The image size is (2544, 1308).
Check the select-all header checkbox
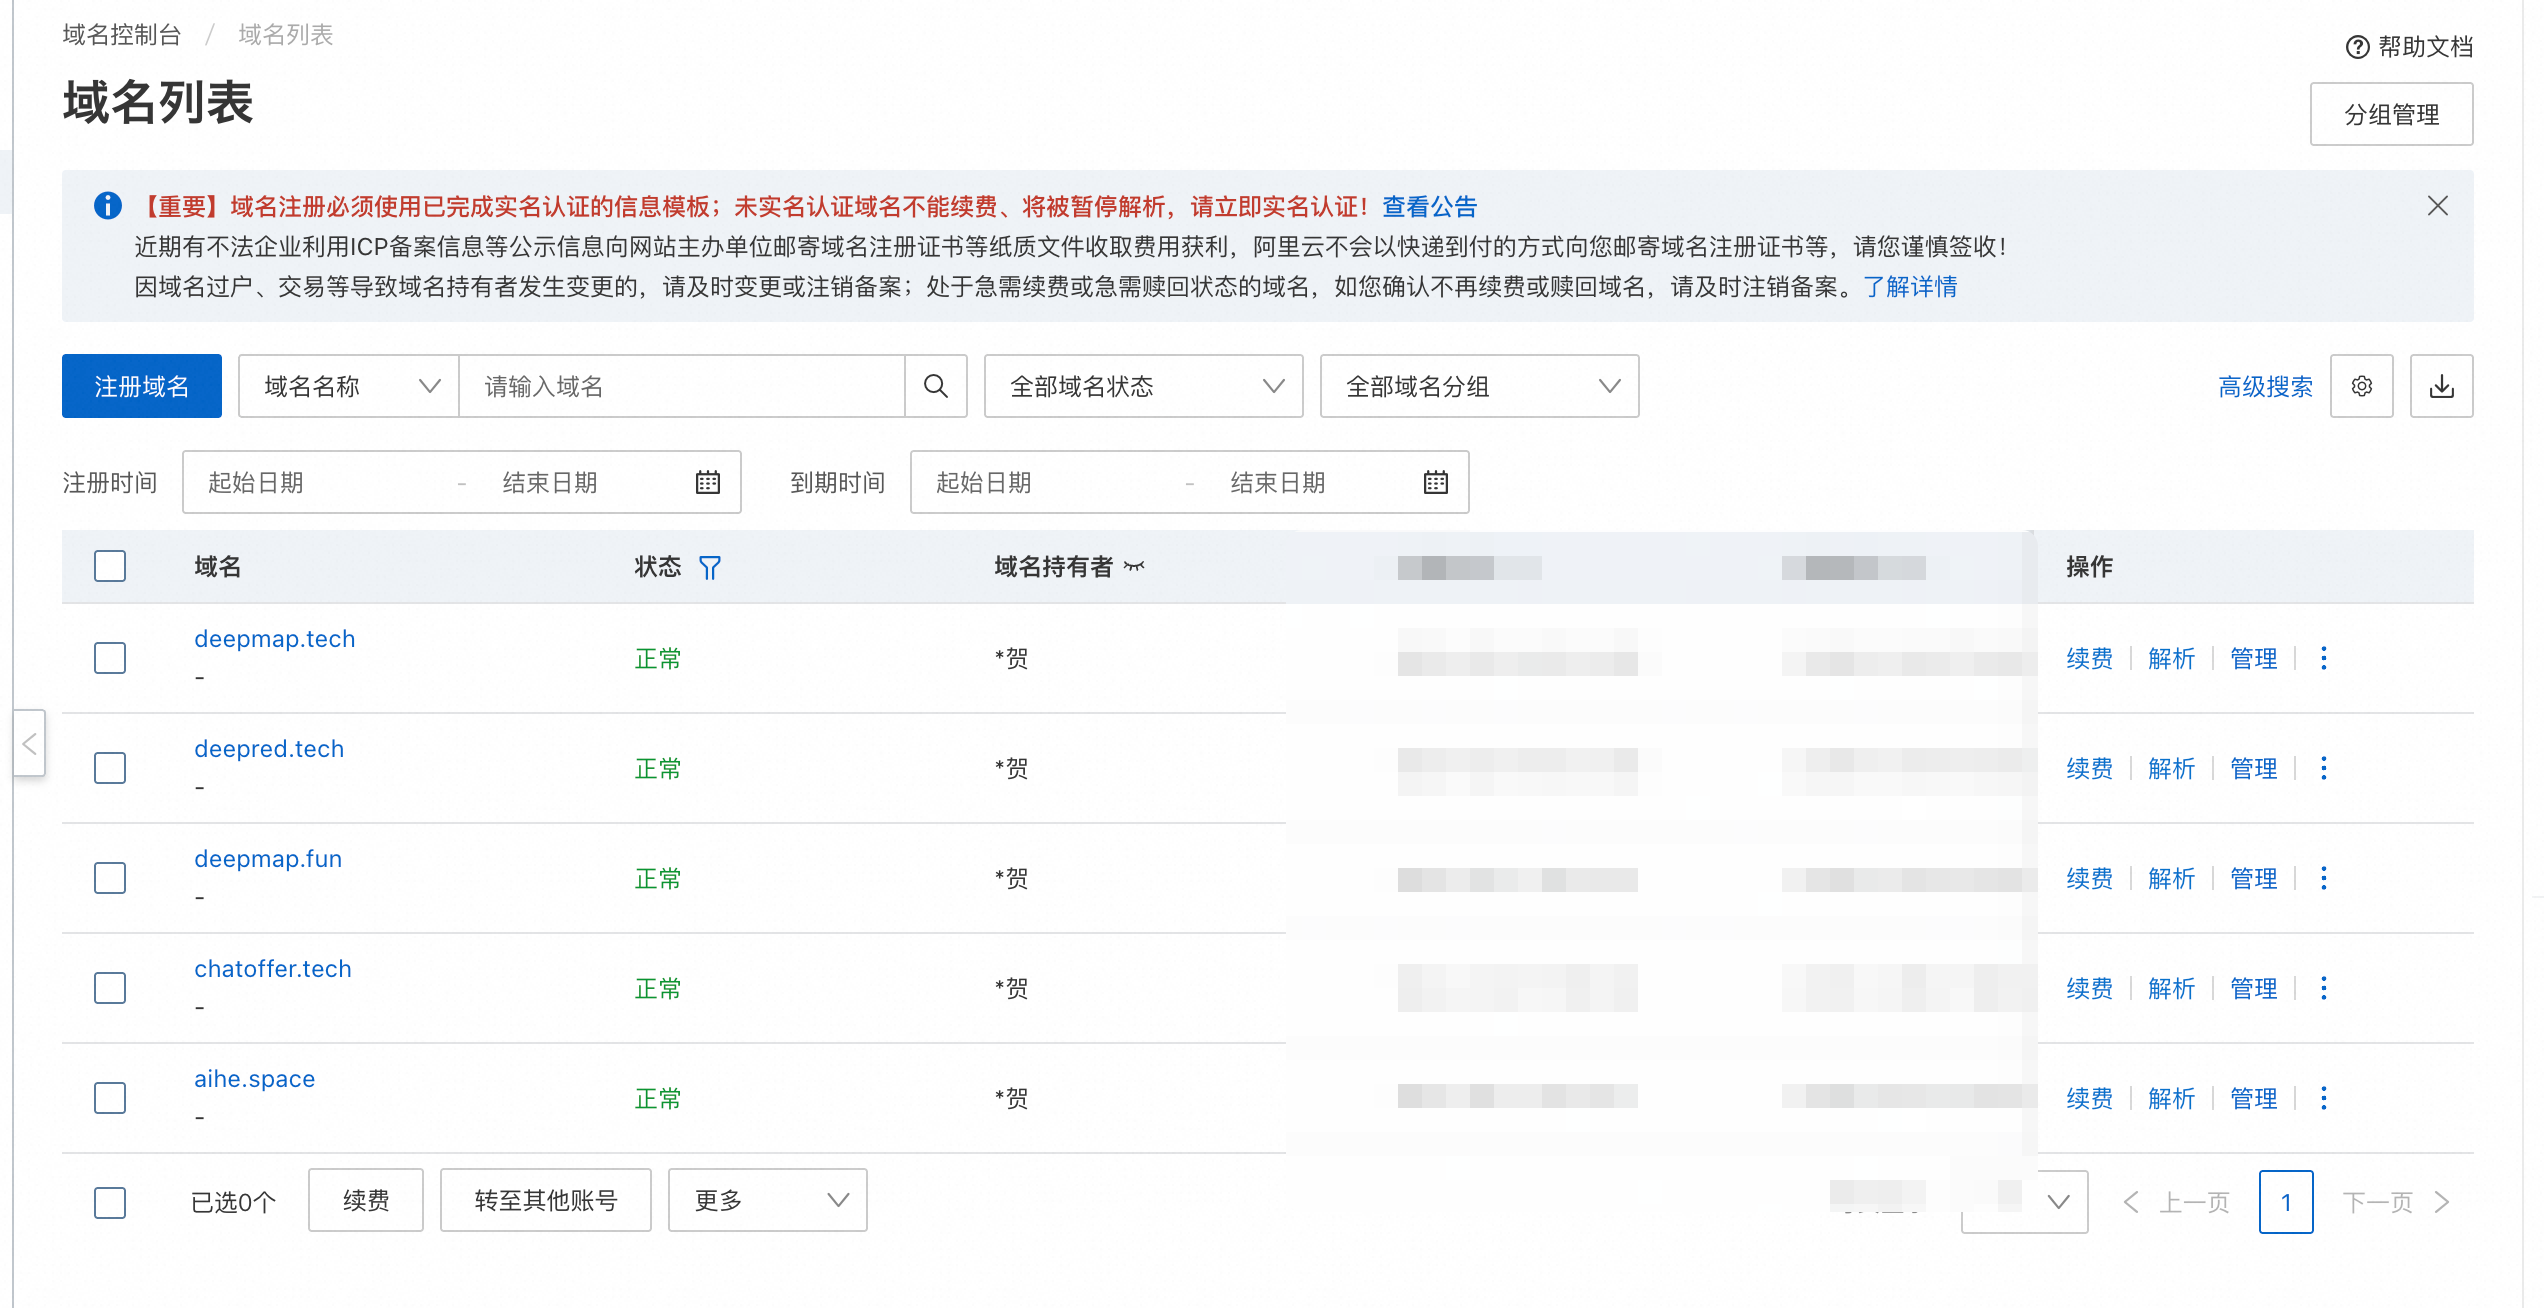tap(110, 566)
